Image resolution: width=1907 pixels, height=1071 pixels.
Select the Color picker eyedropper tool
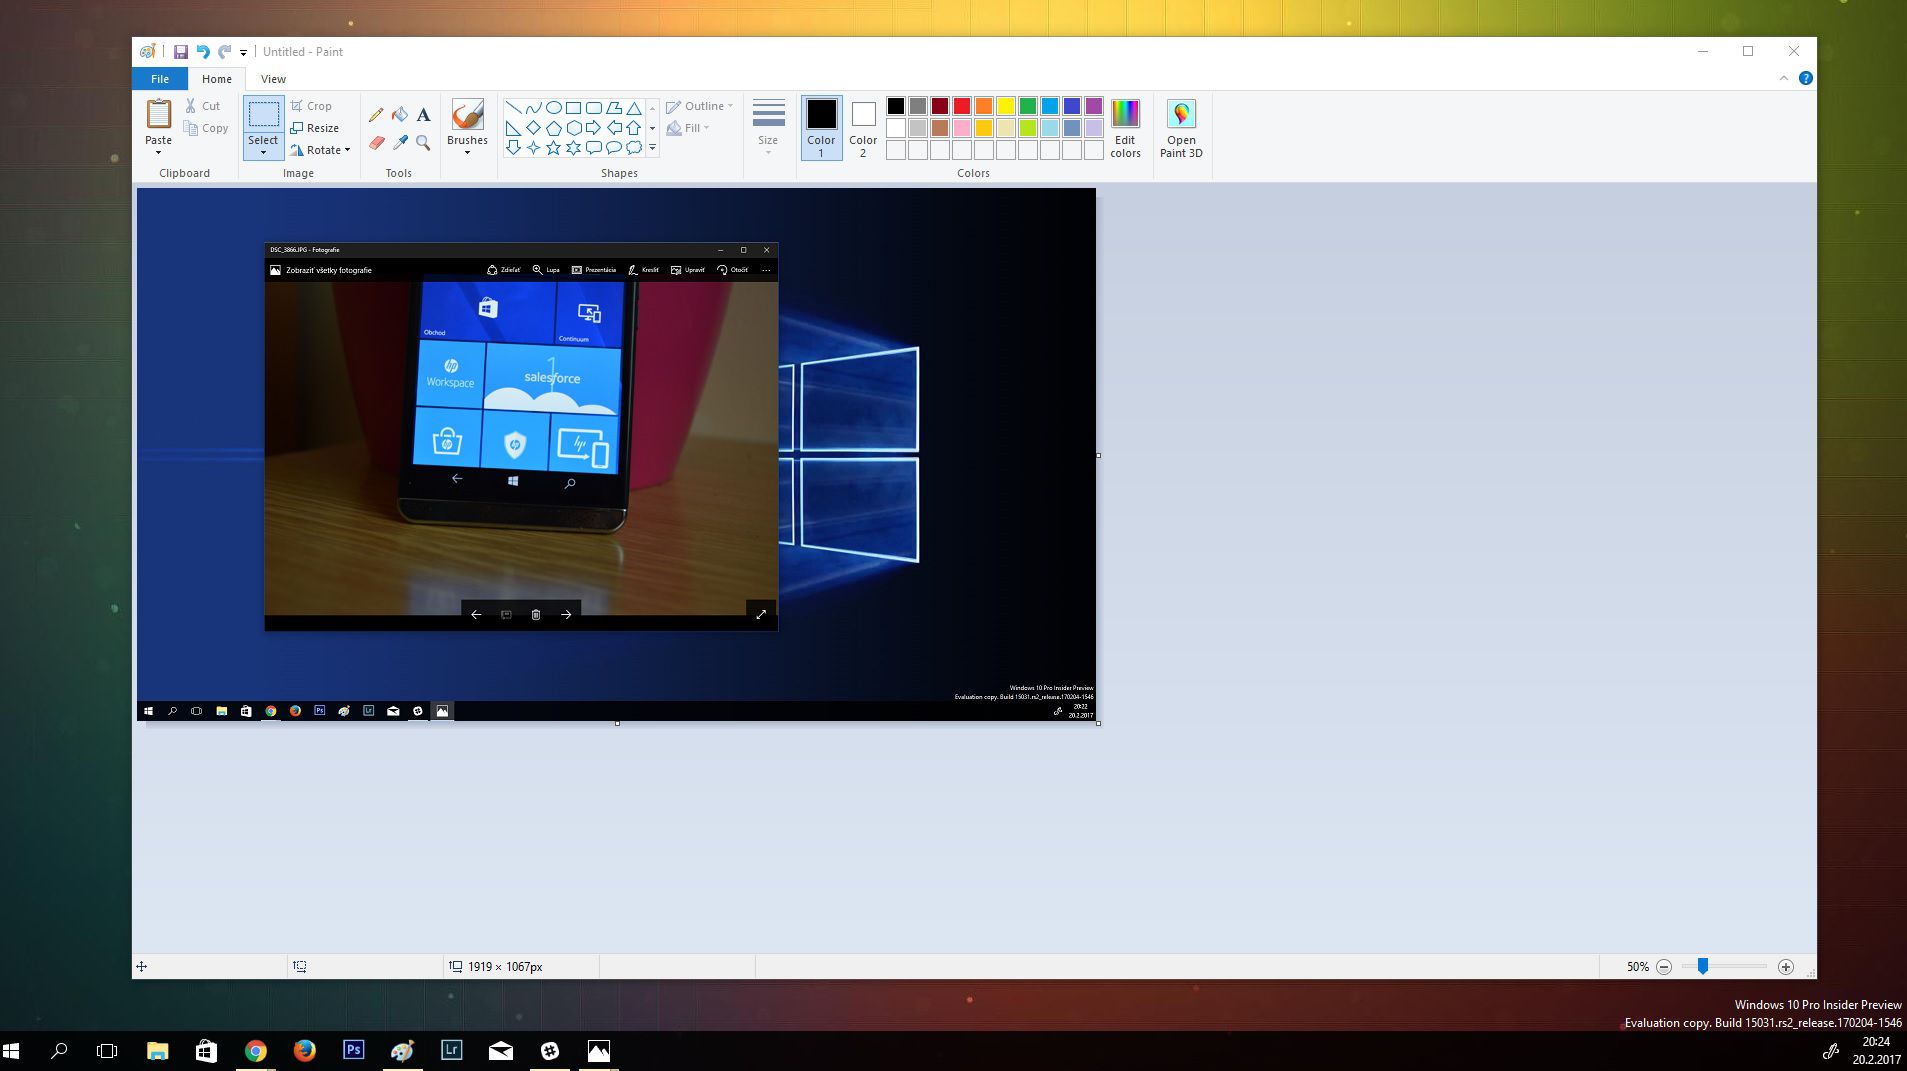[400, 143]
